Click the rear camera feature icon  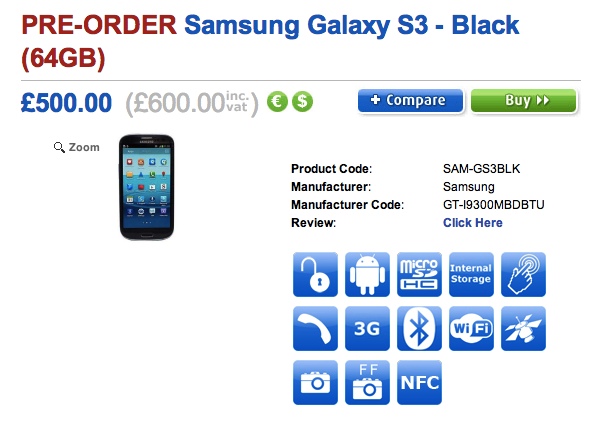click(315, 382)
